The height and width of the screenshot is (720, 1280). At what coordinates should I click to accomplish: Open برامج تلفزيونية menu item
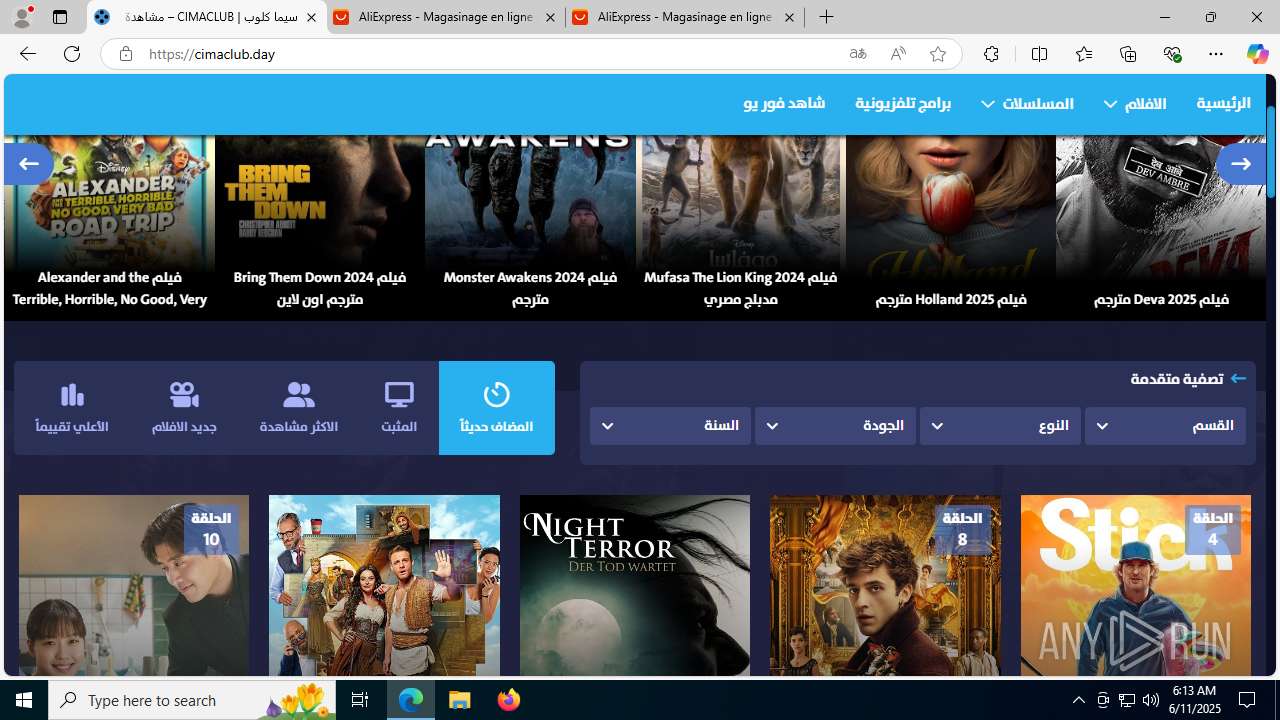tap(903, 103)
